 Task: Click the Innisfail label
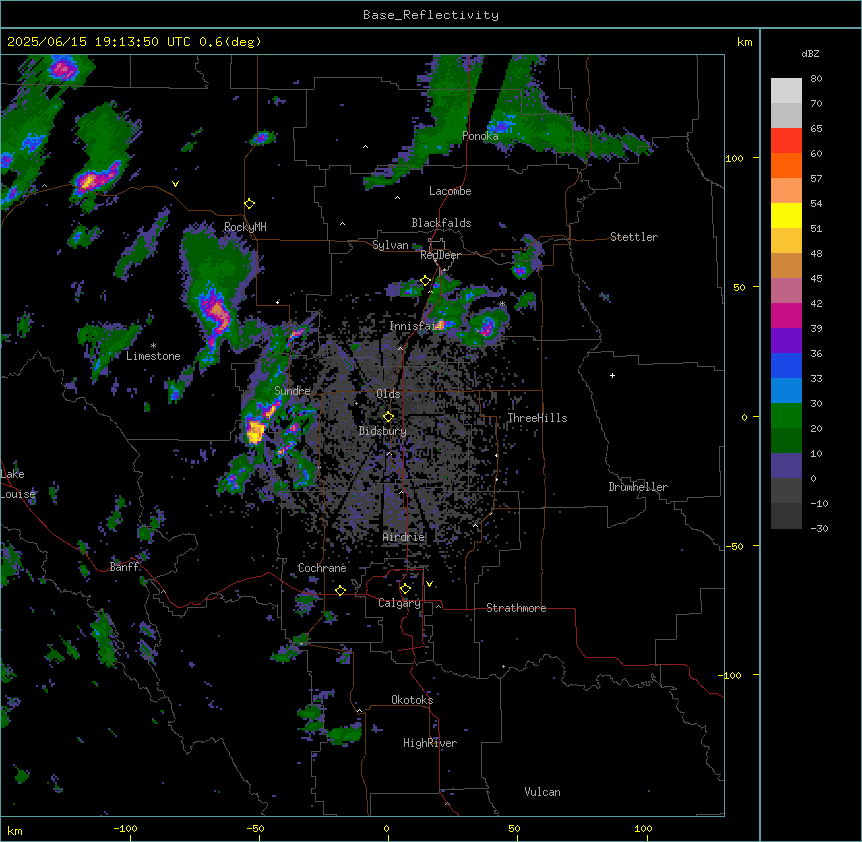(x=416, y=326)
